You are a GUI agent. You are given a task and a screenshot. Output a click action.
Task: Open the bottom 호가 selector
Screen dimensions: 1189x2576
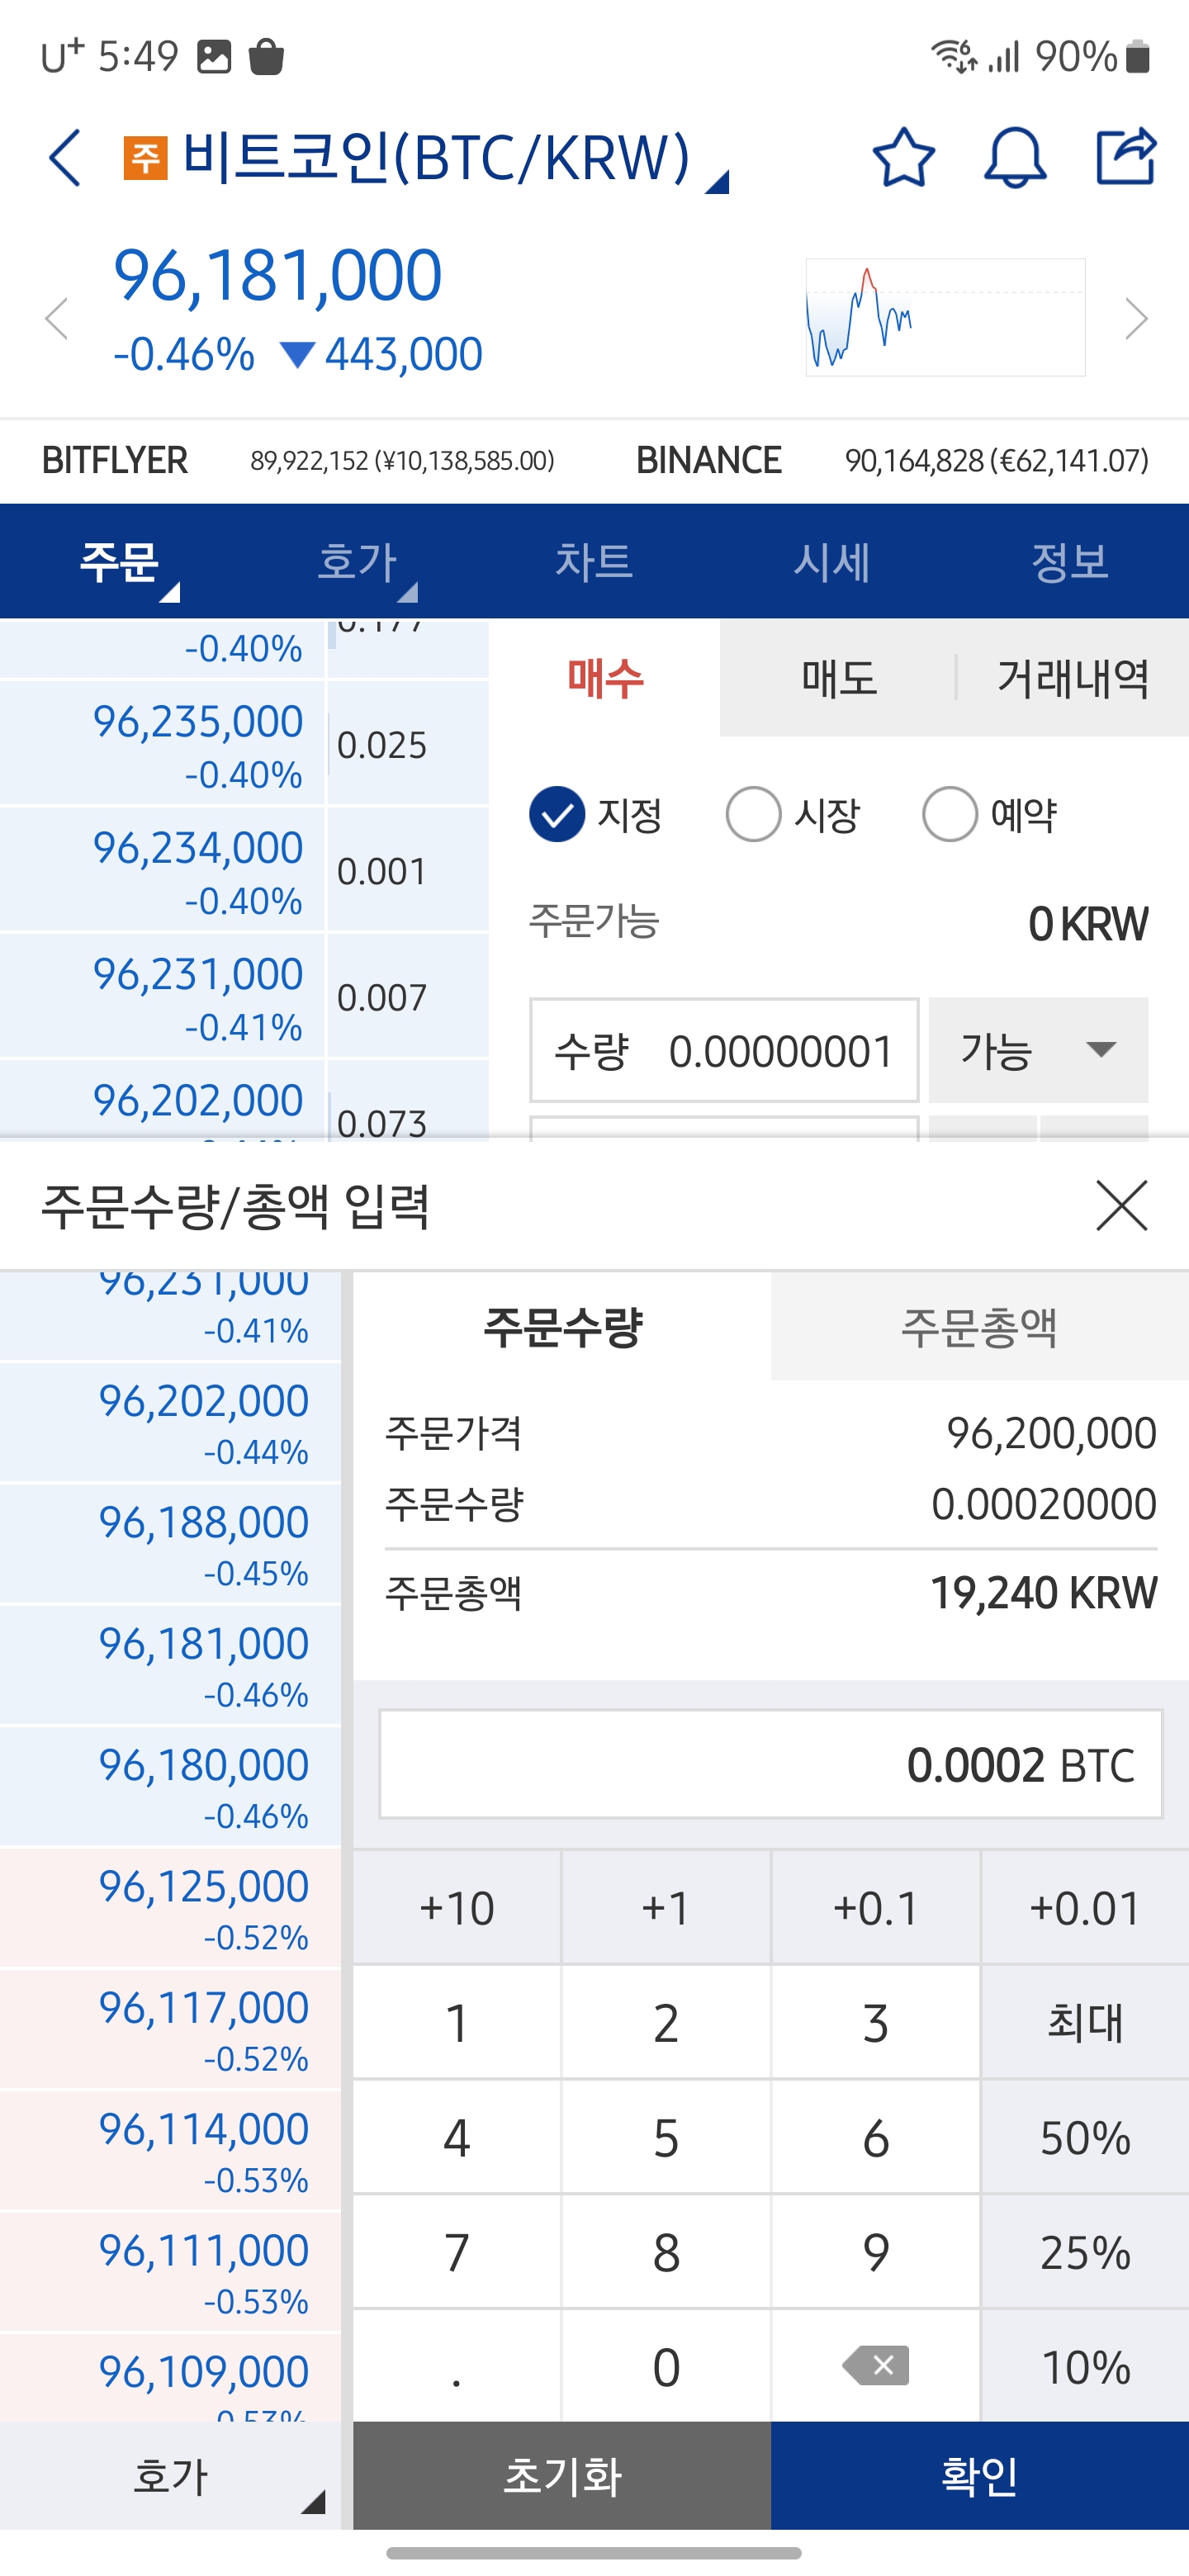tap(170, 2476)
